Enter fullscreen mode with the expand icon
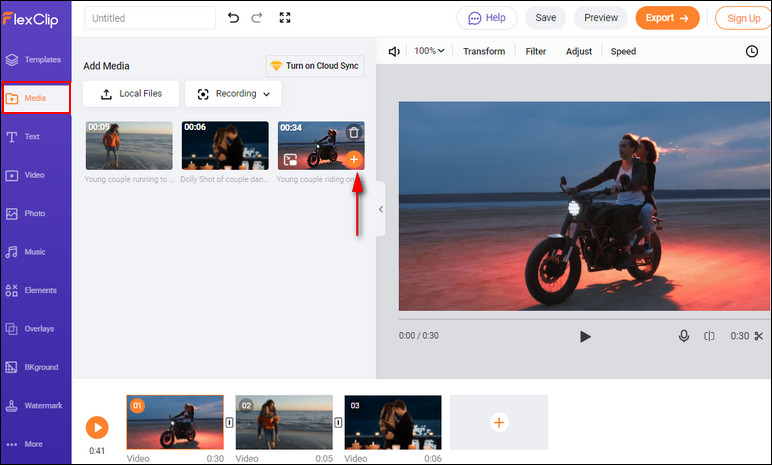 click(285, 18)
